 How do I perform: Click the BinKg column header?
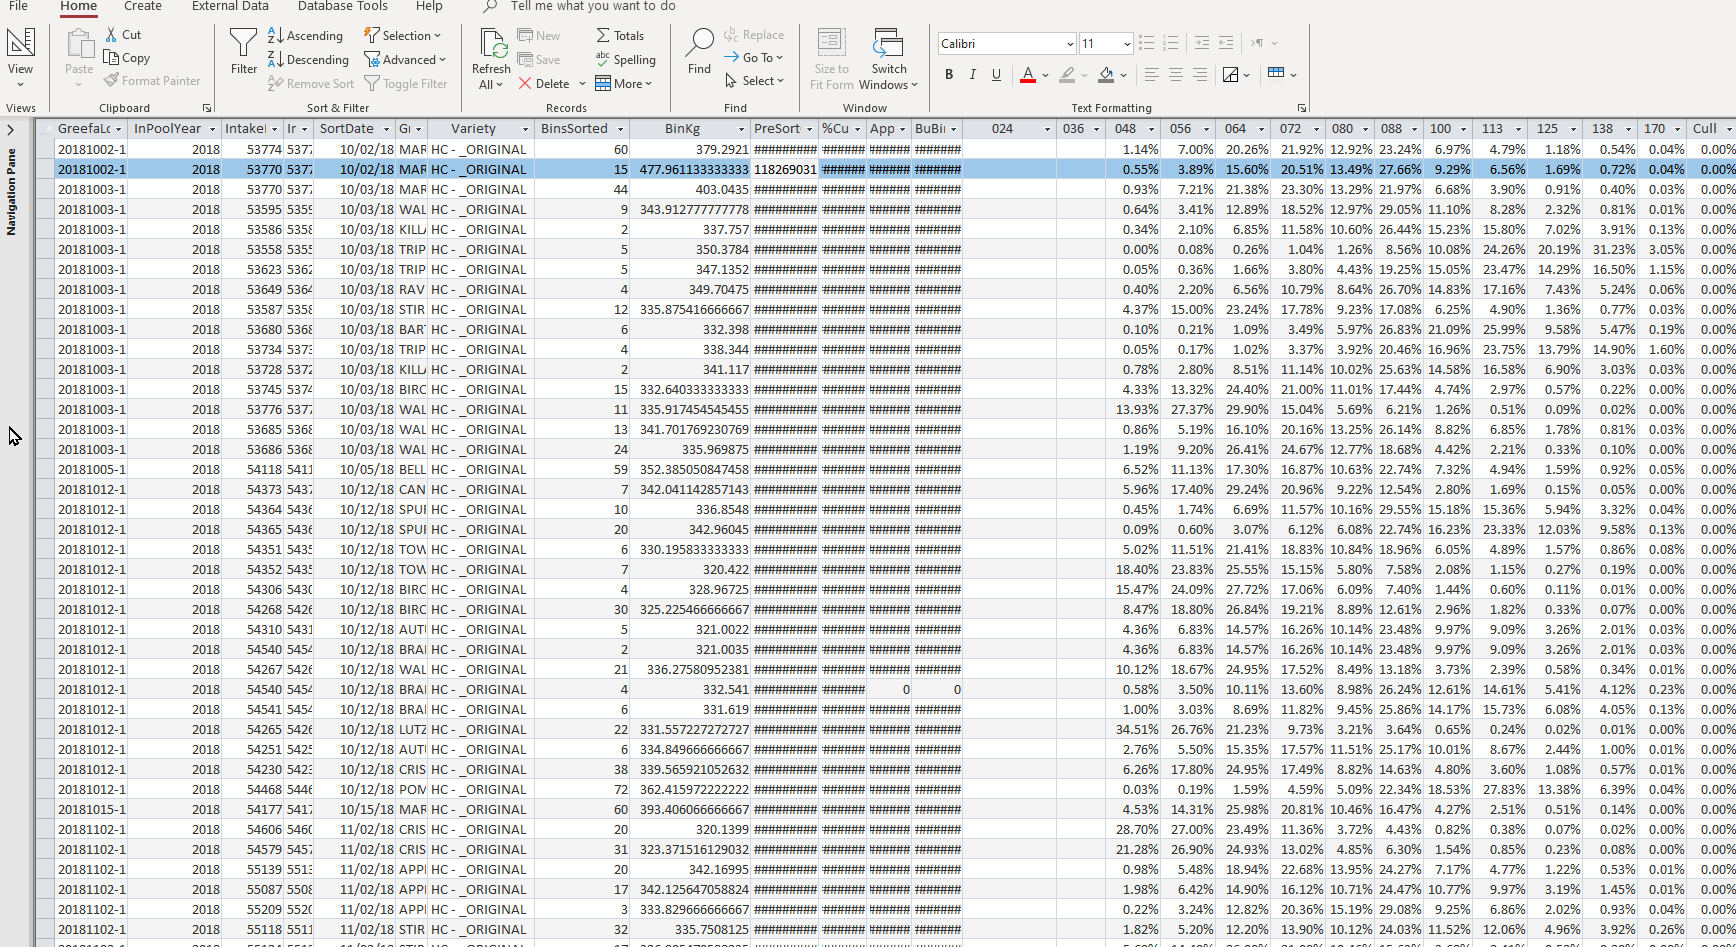[x=690, y=129]
